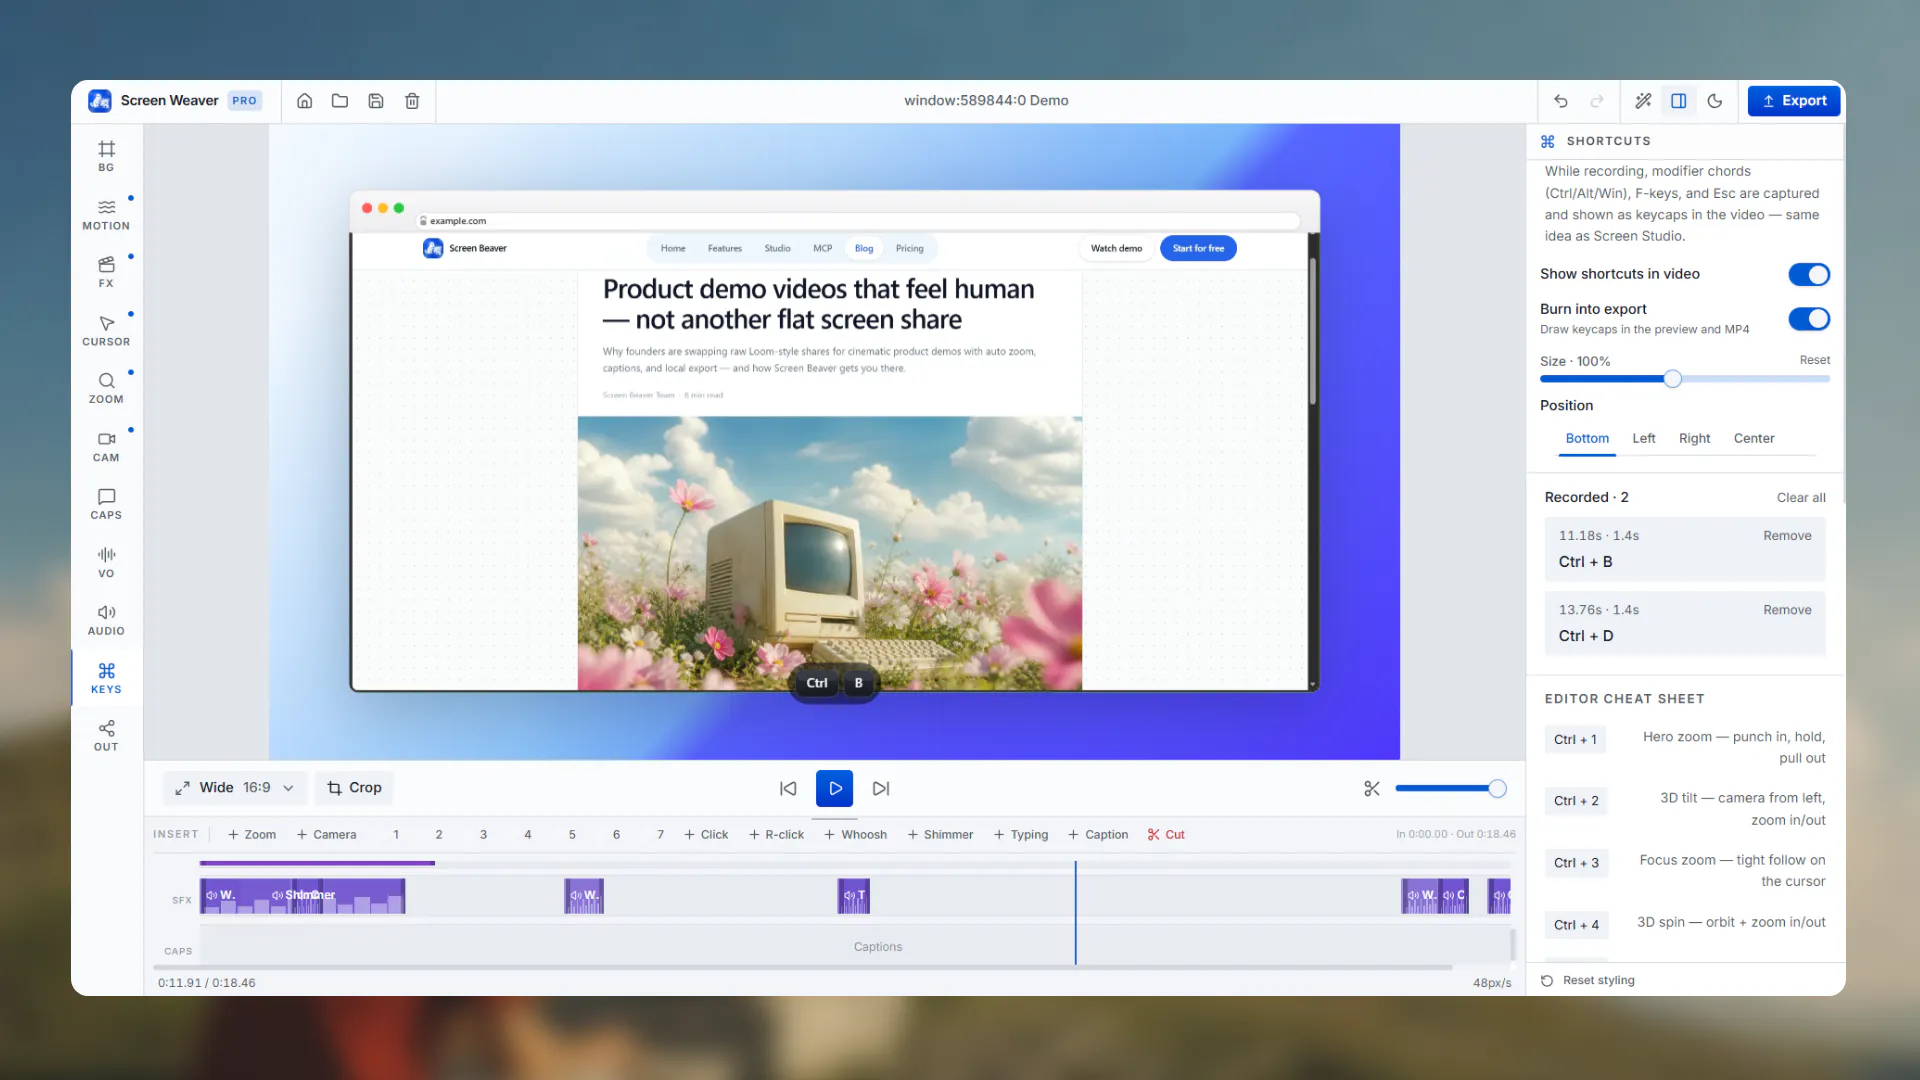Remove the Ctrl + D recorded shortcut
The image size is (1920, 1080).
[x=1787, y=610]
